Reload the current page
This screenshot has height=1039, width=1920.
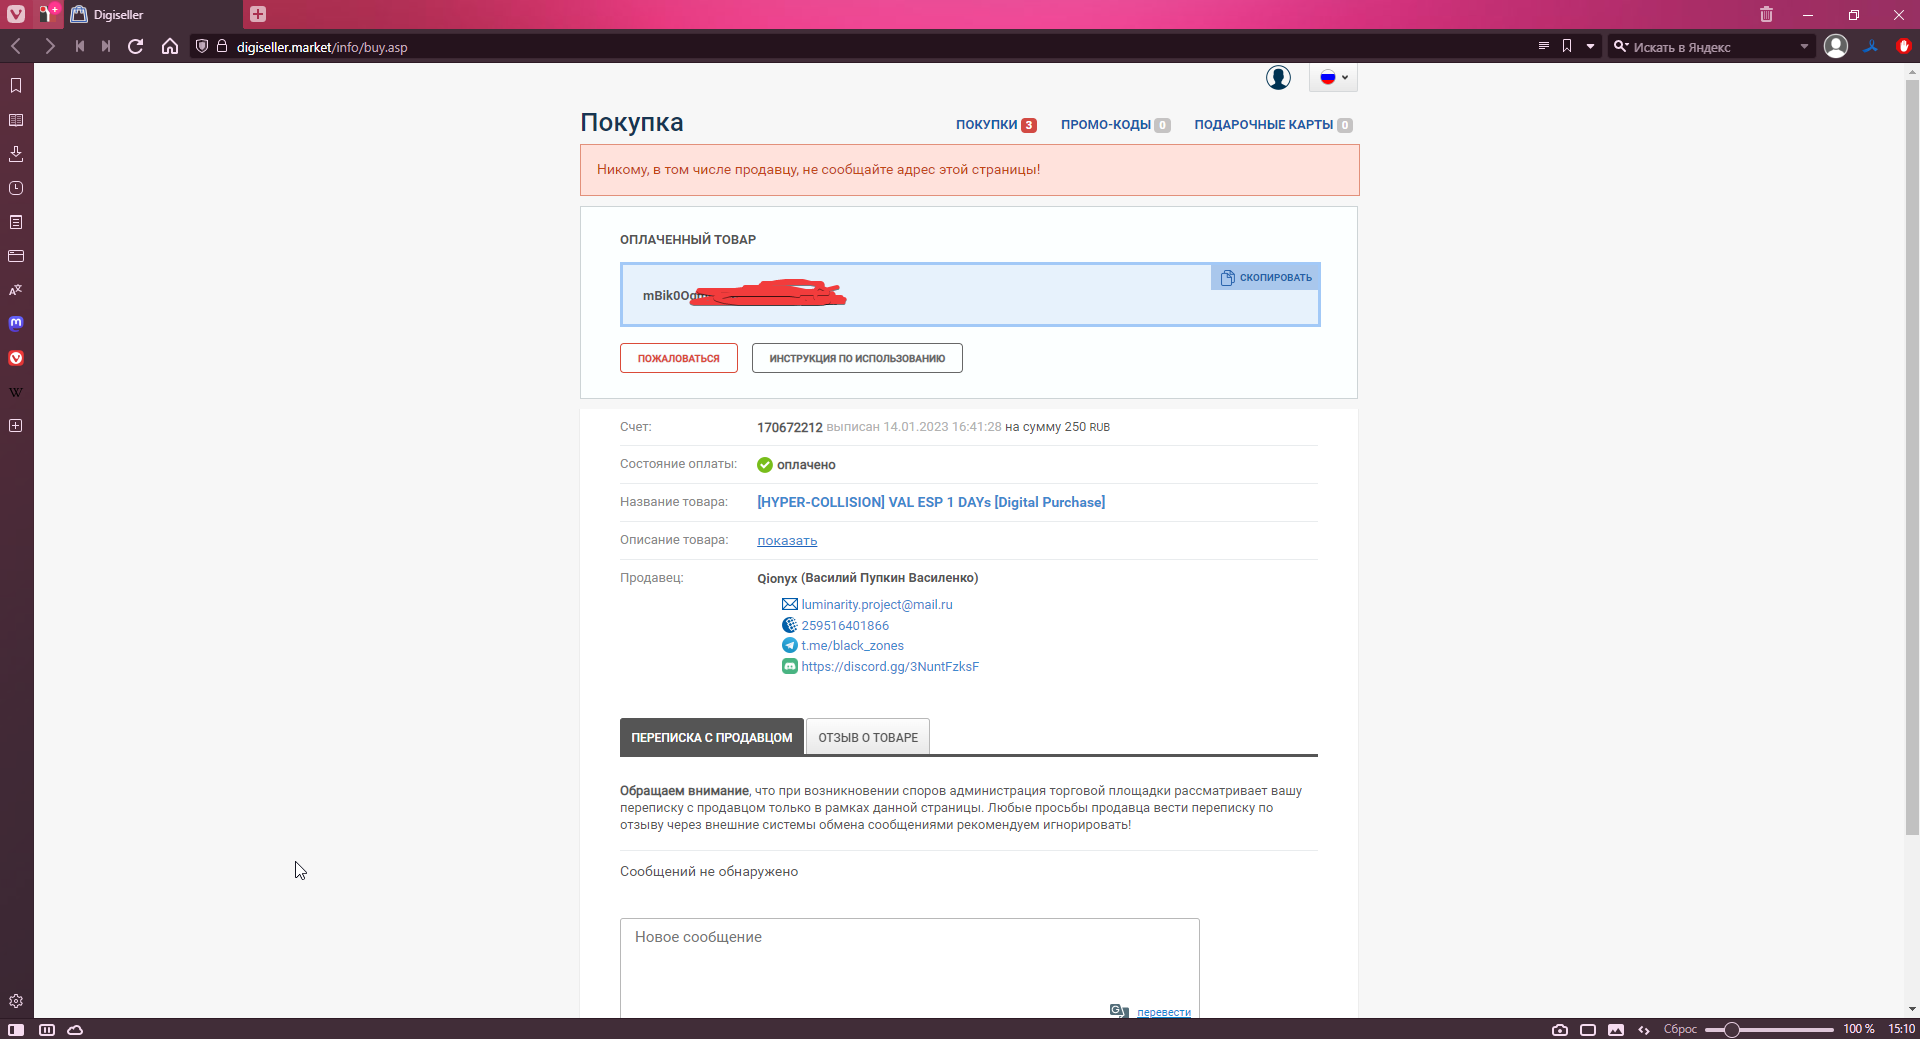(x=136, y=46)
